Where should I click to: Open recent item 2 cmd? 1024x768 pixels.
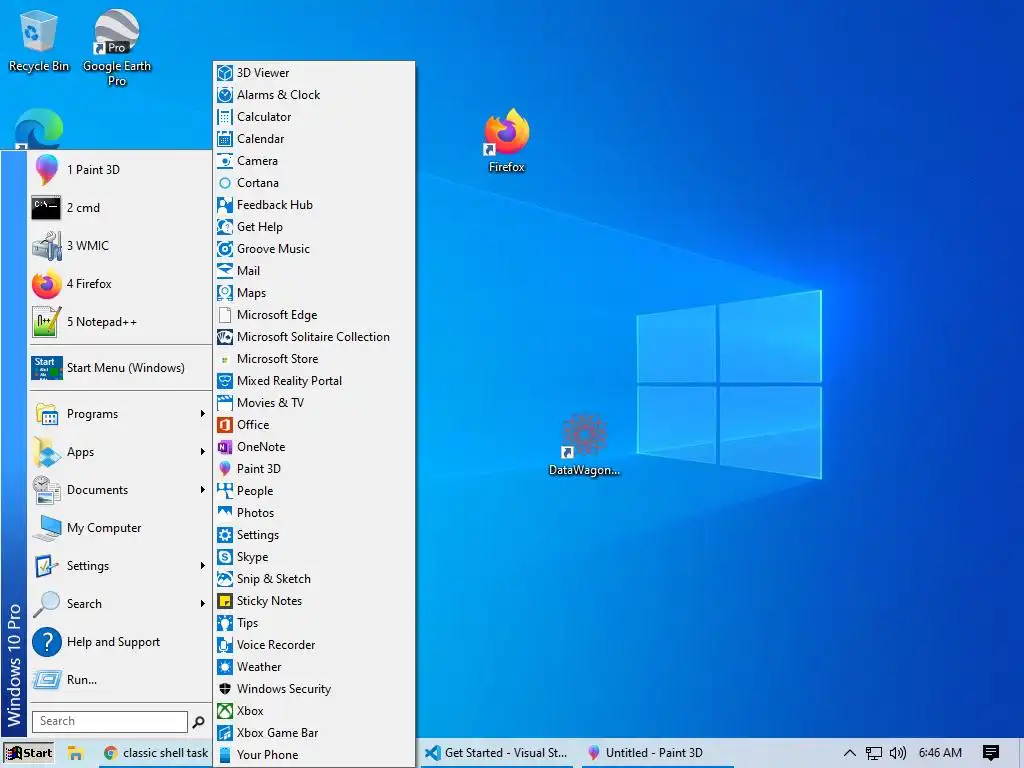(120, 208)
